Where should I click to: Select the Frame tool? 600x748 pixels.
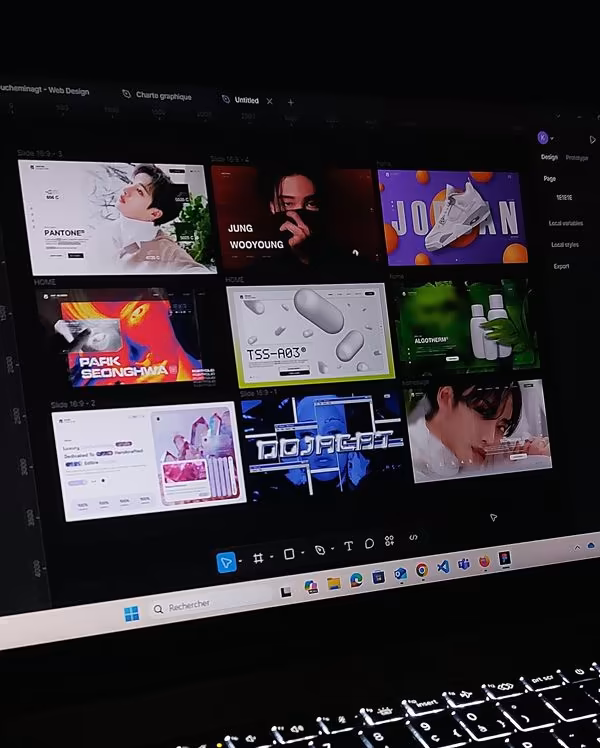pos(258,558)
